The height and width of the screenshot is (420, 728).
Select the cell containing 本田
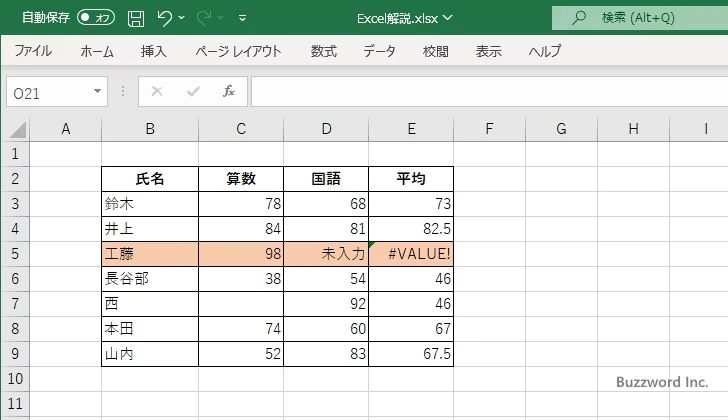150,329
